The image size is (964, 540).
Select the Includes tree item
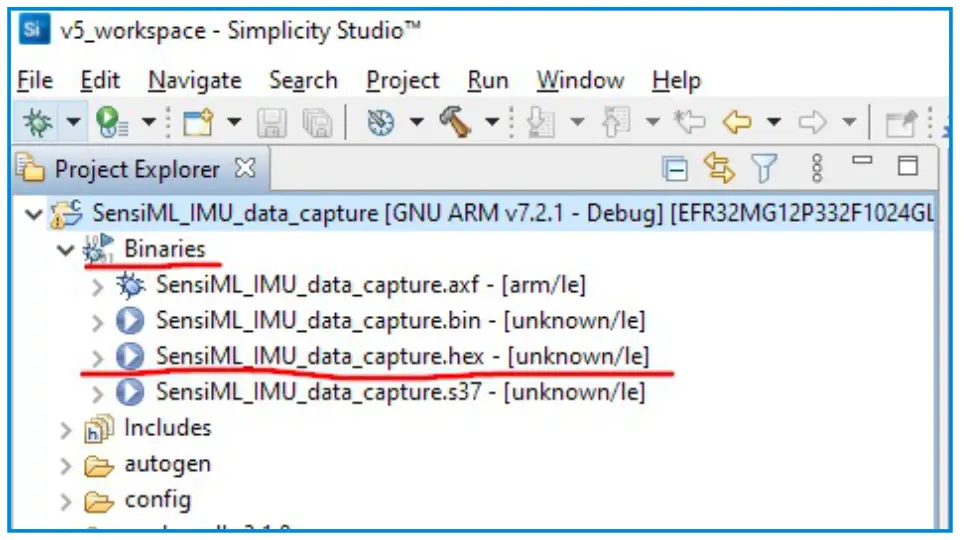pos(167,427)
